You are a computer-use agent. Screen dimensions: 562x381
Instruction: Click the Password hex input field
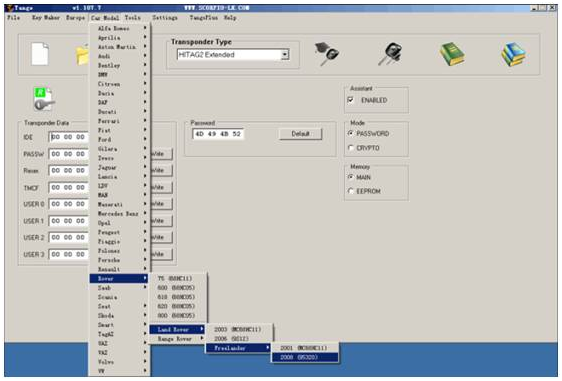click(x=218, y=134)
